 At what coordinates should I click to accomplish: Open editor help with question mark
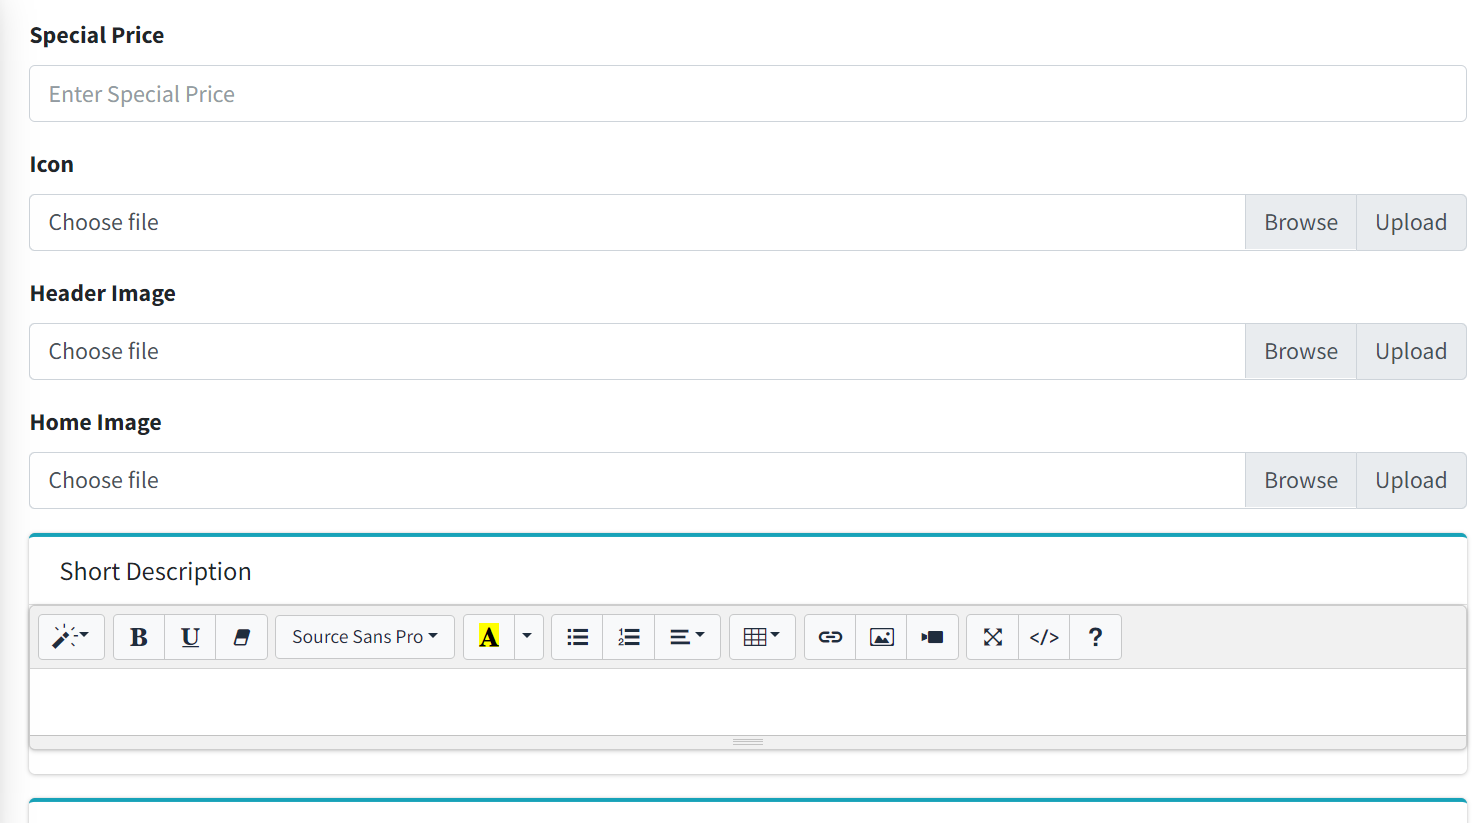pos(1095,637)
